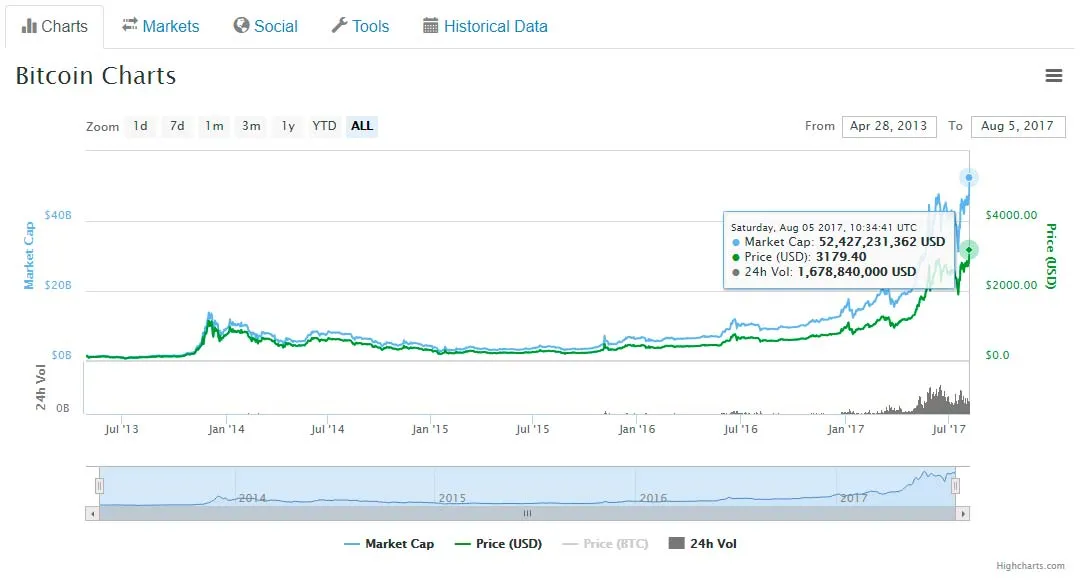Click the Jul '16 axis label
Screen dimensions: 1081x583
point(740,429)
